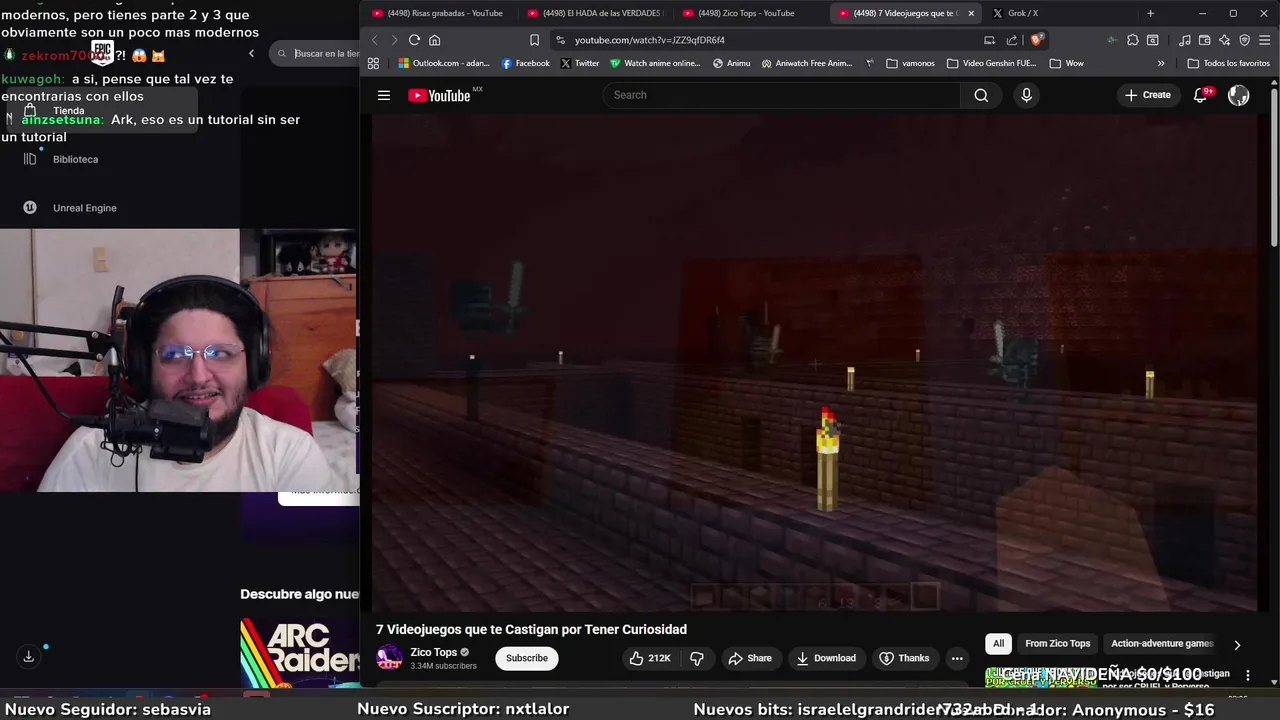Open the music note playlist icon

point(1185,40)
